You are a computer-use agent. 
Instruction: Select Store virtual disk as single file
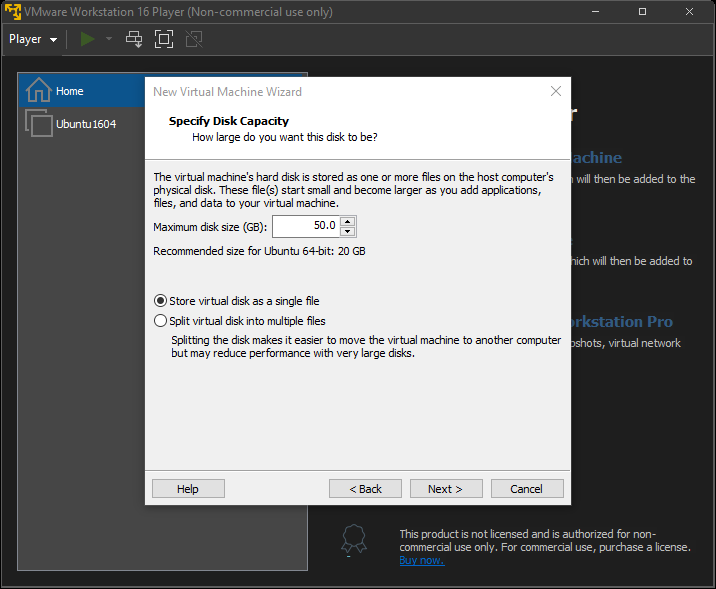pos(237,301)
